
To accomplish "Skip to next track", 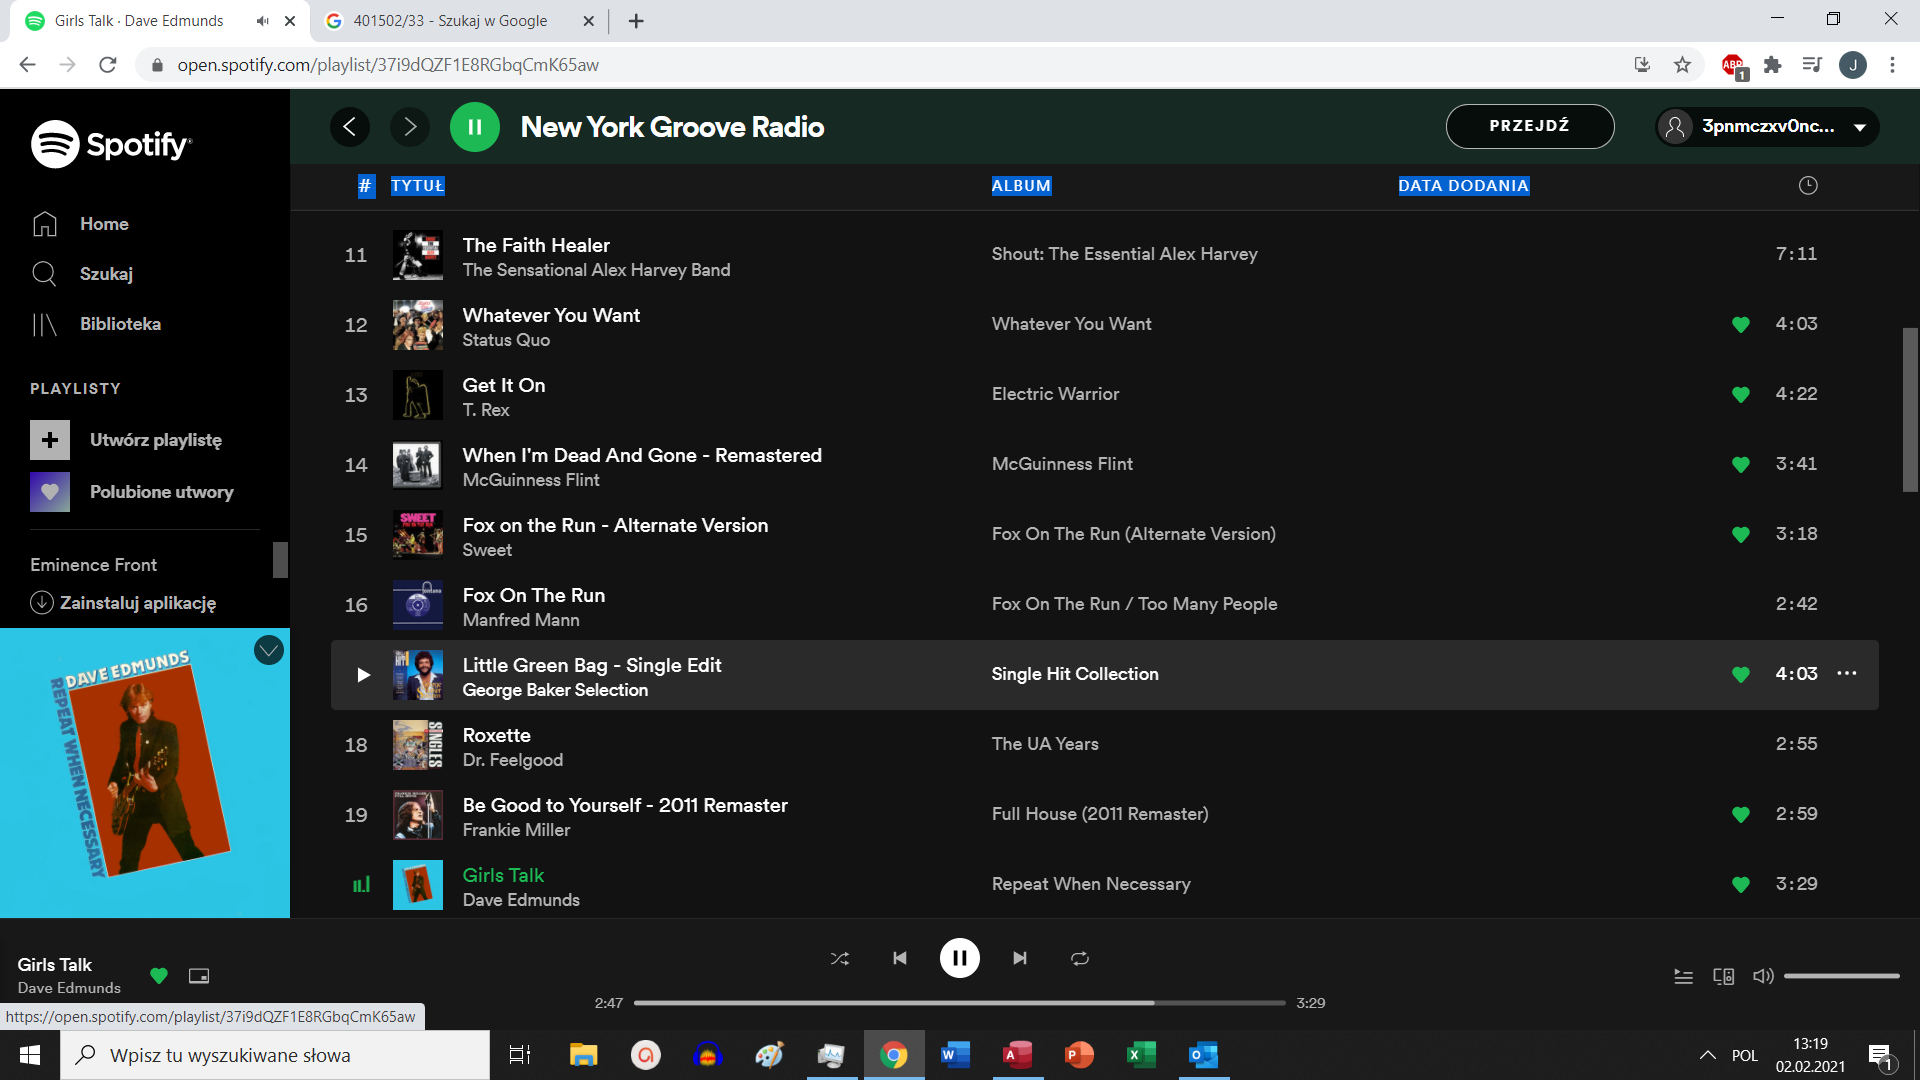I will point(1020,959).
